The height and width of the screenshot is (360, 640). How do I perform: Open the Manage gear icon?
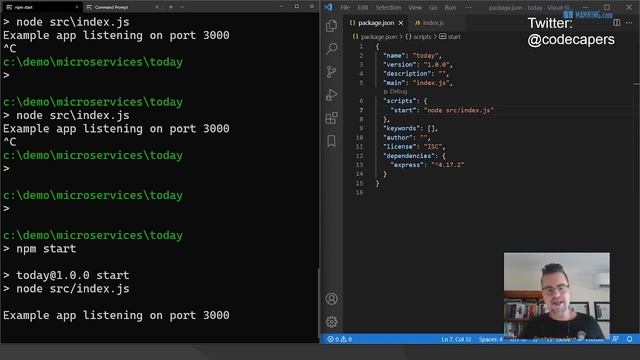pos(331,322)
